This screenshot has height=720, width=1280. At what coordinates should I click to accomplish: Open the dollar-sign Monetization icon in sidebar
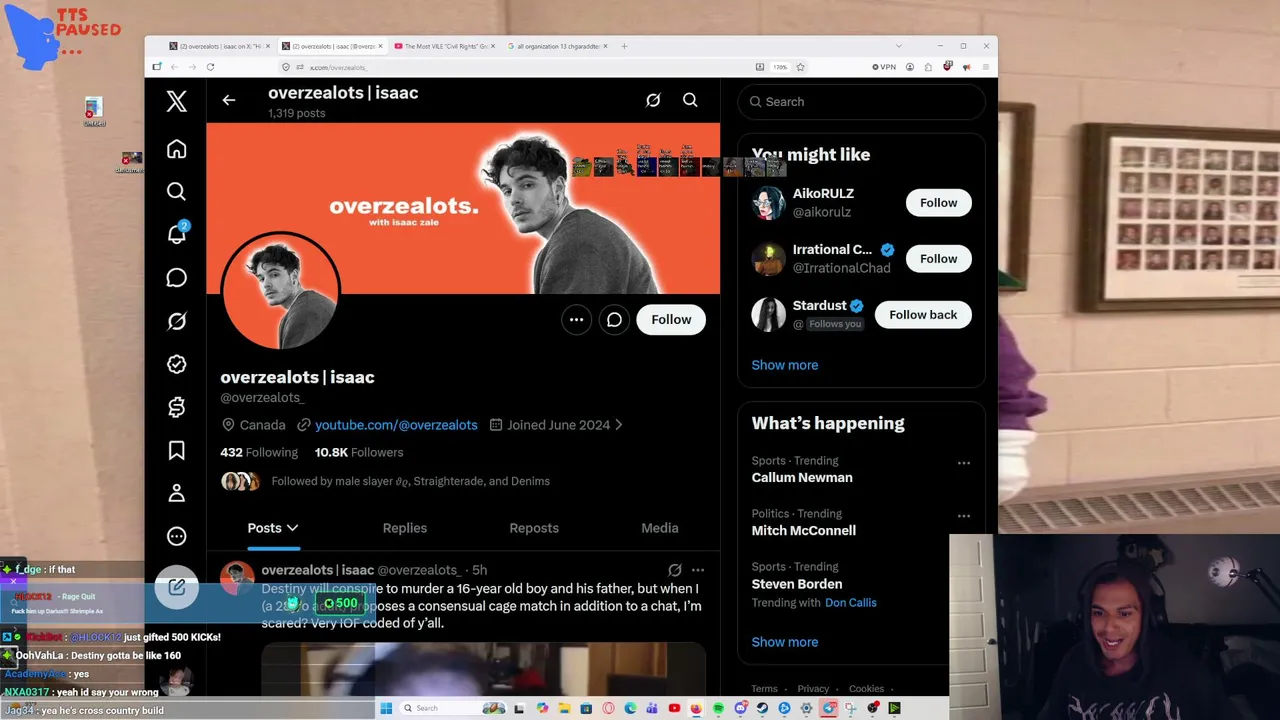click(176, 407)
